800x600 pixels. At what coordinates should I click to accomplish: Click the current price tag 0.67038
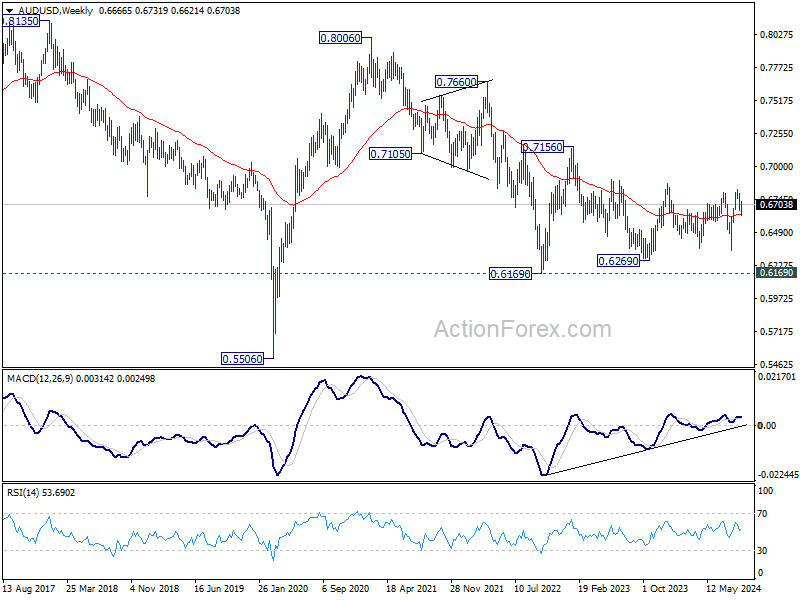pyautogui.click(x=776, y=205)
